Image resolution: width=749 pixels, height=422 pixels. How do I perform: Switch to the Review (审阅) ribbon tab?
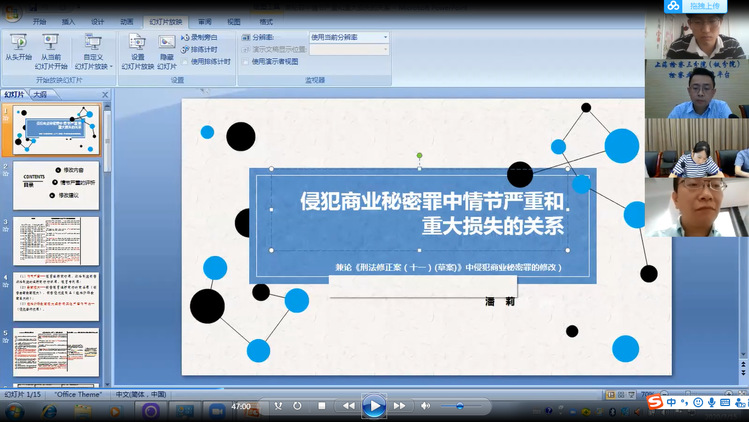(204, 21)
